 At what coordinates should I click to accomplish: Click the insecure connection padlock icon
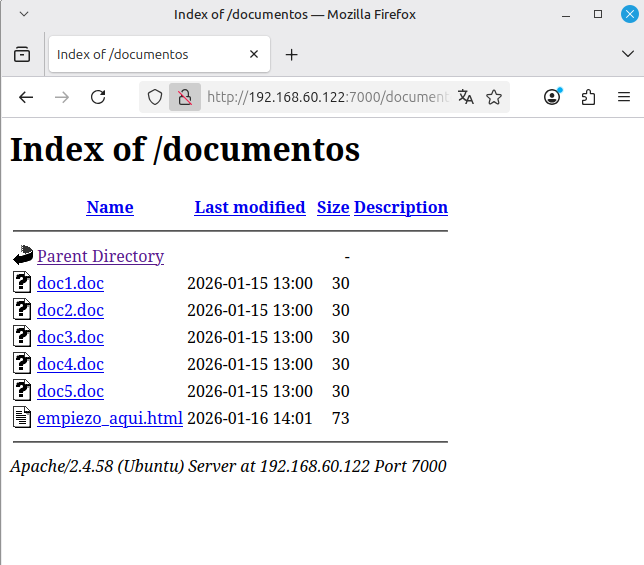pyautogui.click(x=184, y=97)
